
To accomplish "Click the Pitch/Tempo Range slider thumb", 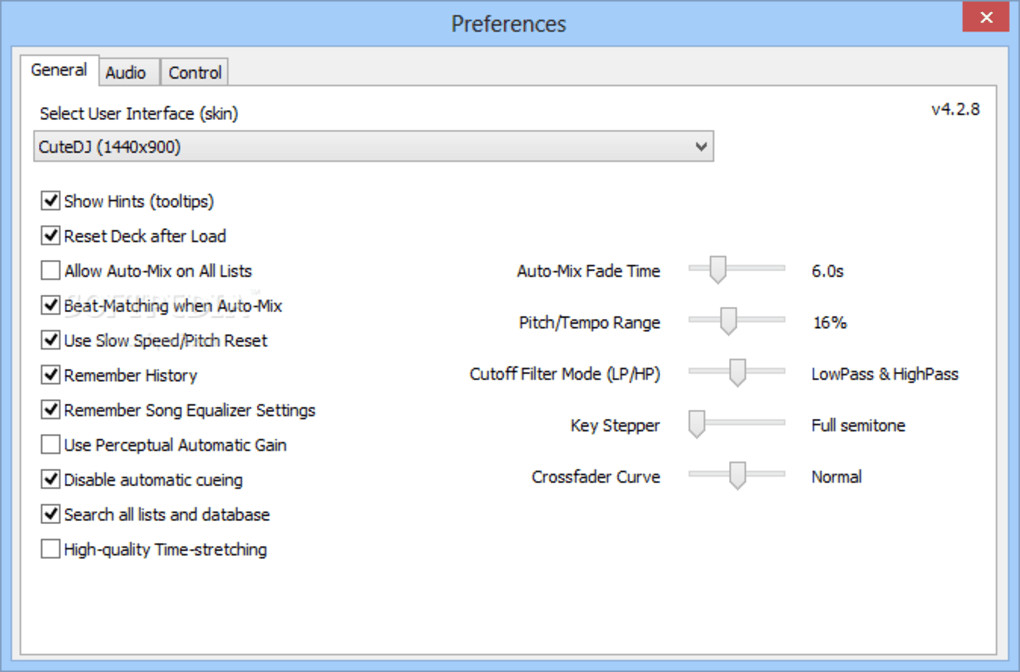I will 729,321.
